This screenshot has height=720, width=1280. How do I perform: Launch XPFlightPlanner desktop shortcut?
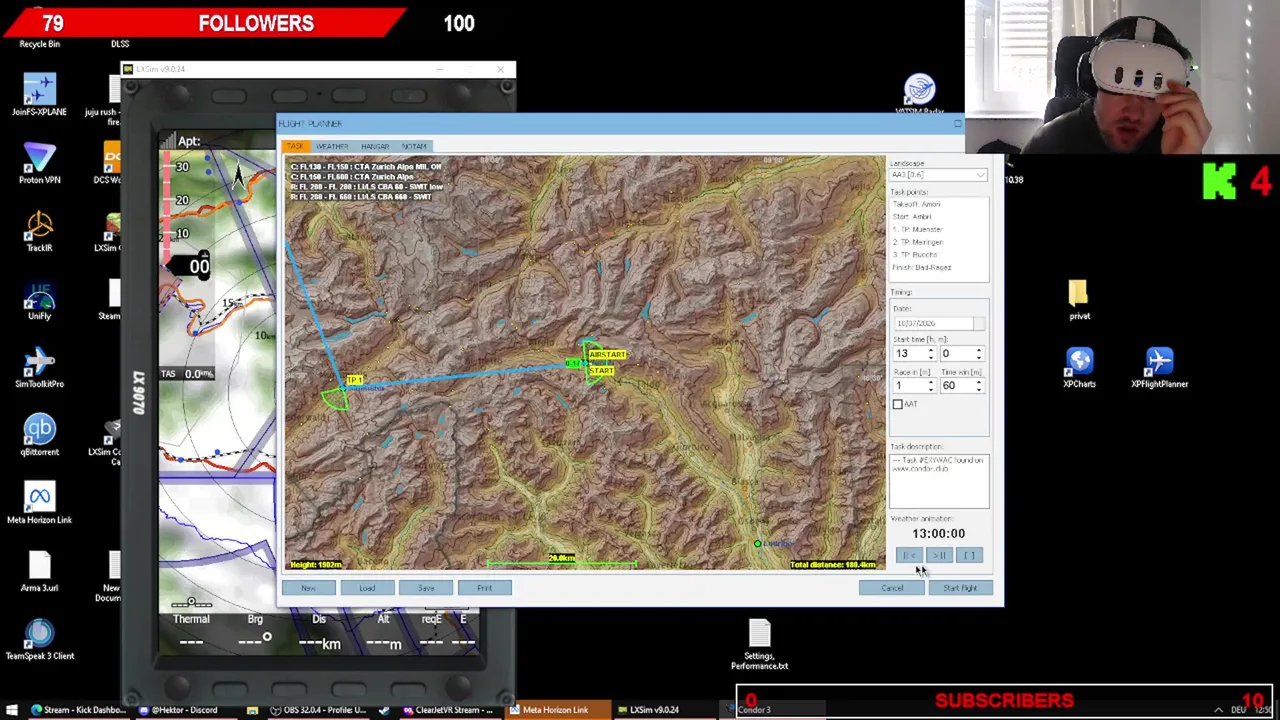[1159, 367]
